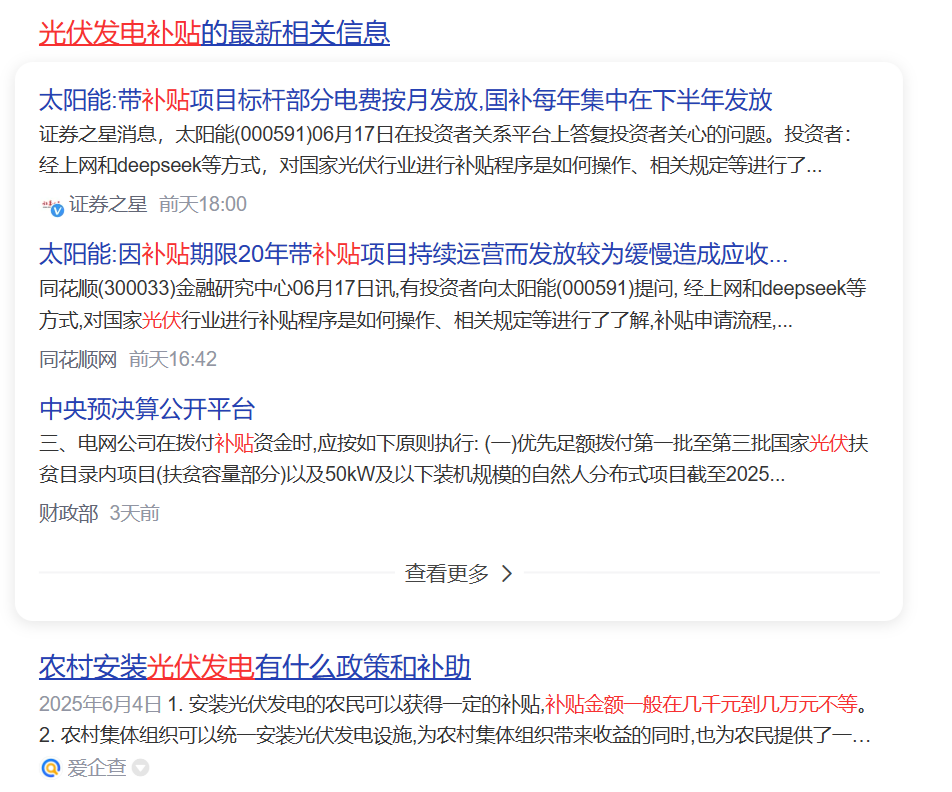
Task: Click the 前天16:42 timestamp
Action: (173, 360)
